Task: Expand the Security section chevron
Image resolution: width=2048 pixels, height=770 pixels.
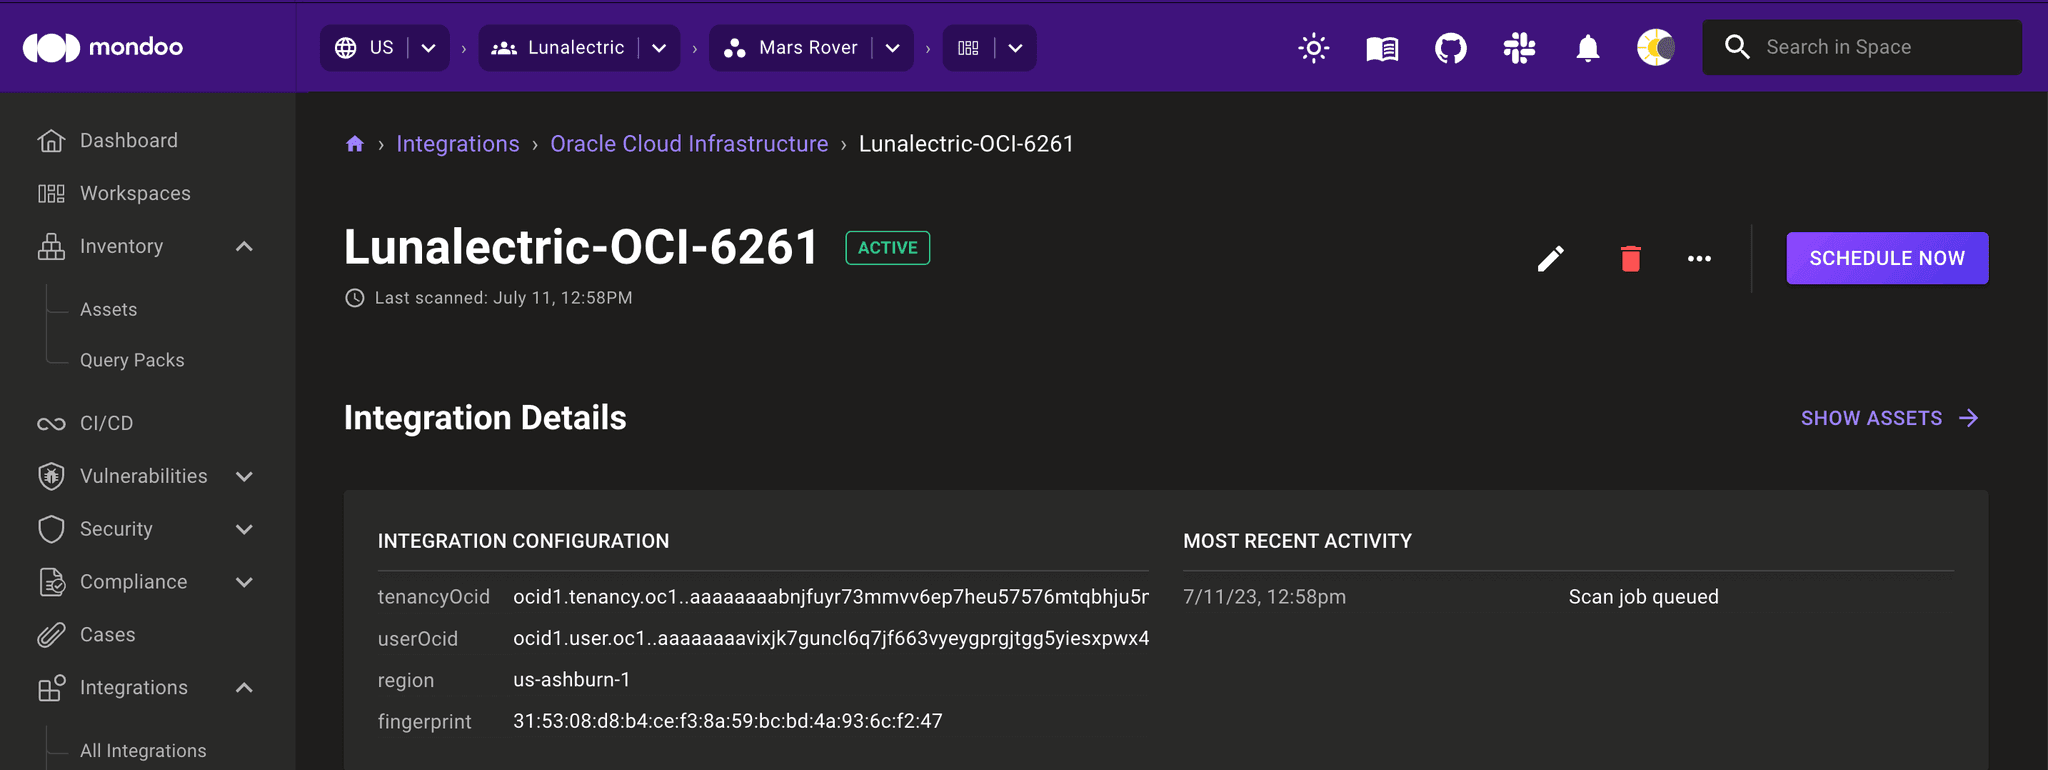Action: (x=244, y=529)
